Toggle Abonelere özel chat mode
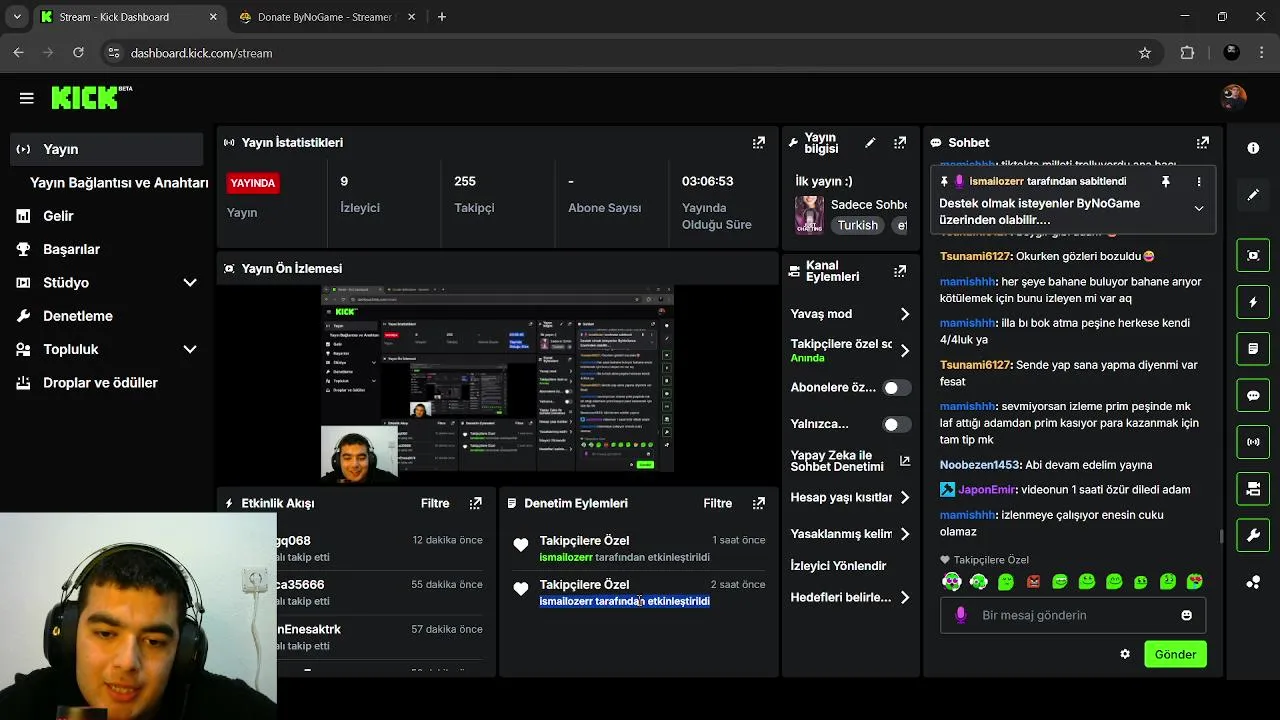 [x=897, y=388]
